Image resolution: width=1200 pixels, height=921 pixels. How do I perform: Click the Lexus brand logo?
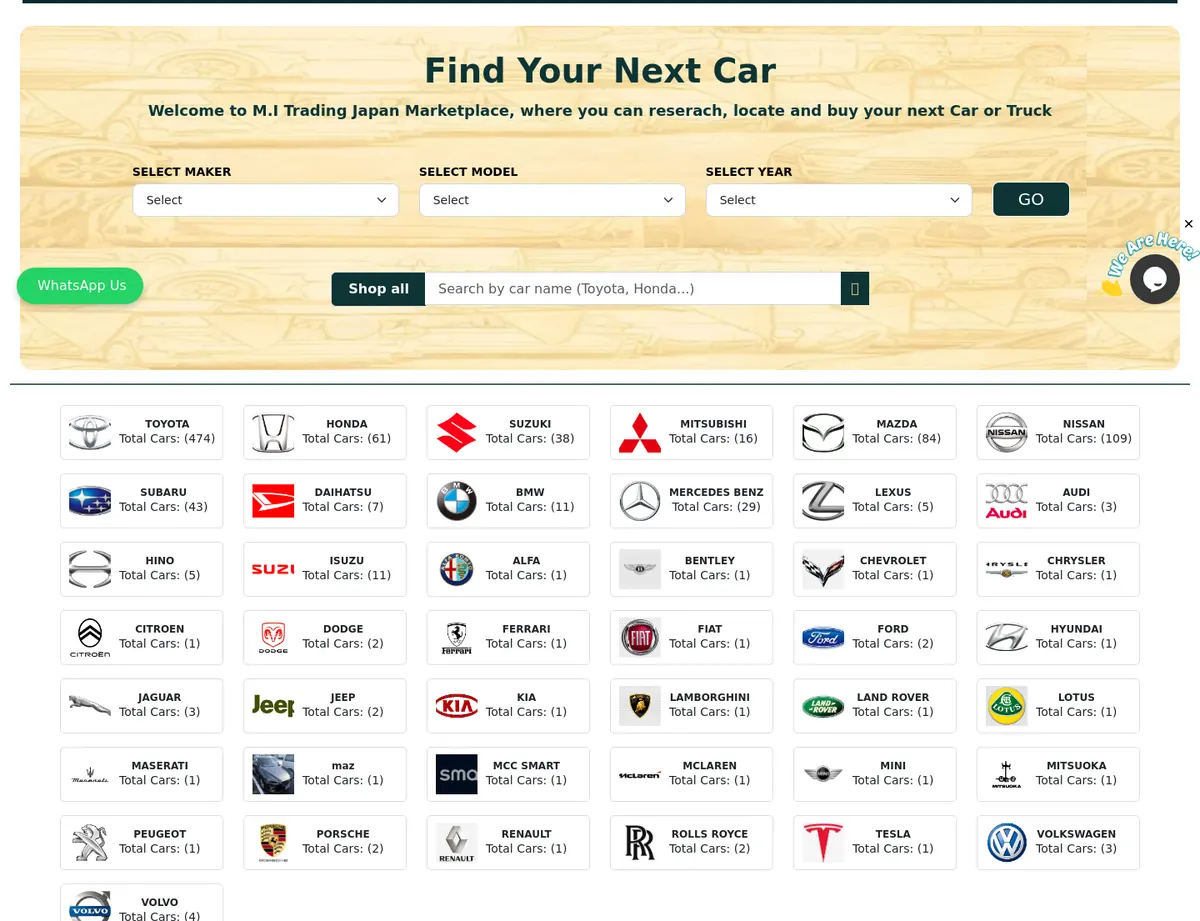pyautogui.click(x=823, y=501)
